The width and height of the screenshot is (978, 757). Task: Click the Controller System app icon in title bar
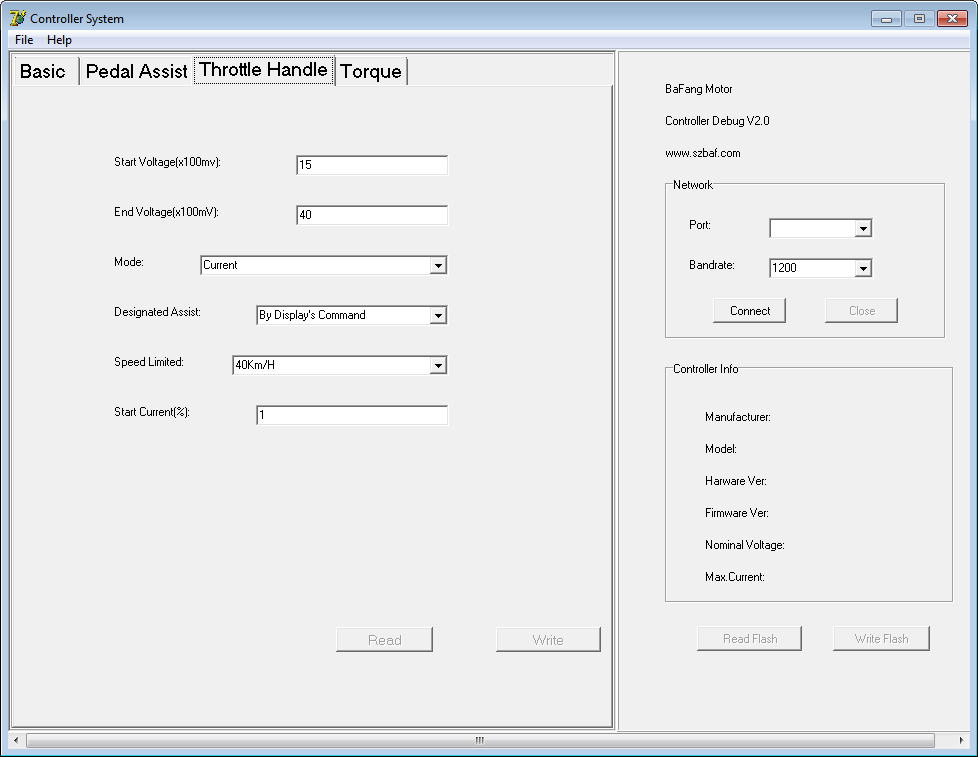[x=17, y=18]
